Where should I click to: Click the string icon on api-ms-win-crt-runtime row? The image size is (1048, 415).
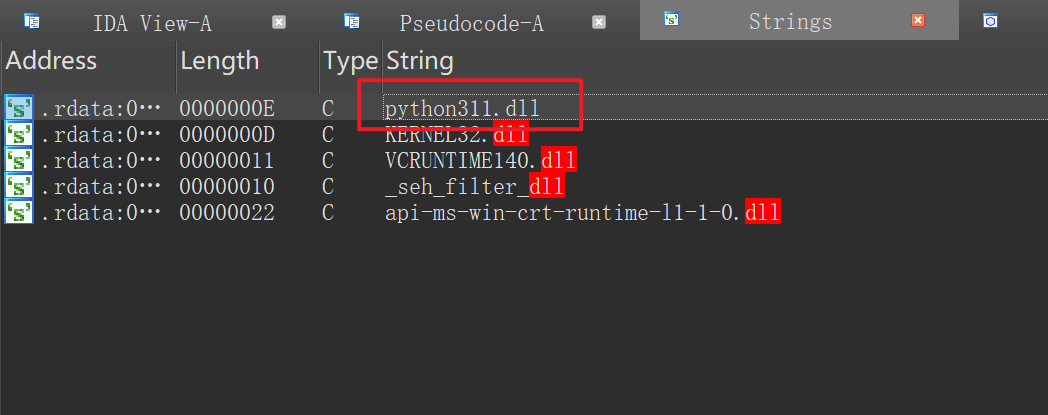(18, 212)
